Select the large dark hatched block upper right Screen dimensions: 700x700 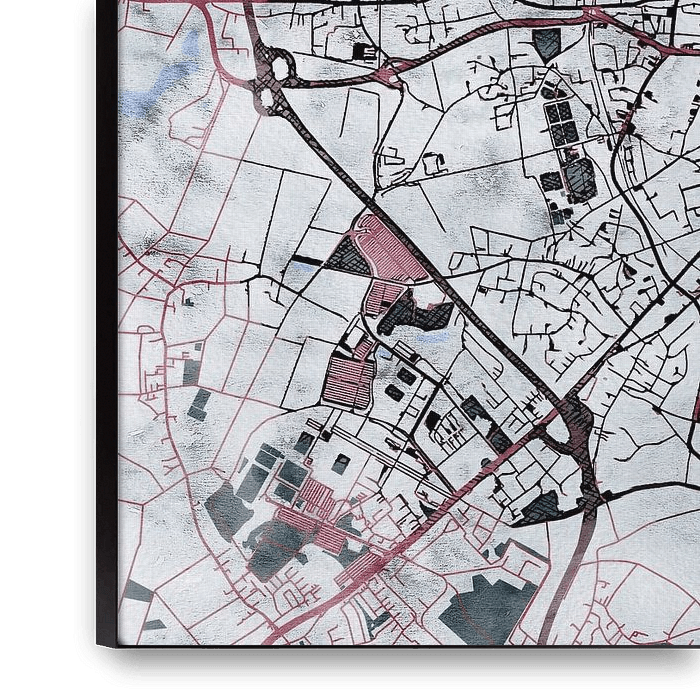(x=579, y=178)
